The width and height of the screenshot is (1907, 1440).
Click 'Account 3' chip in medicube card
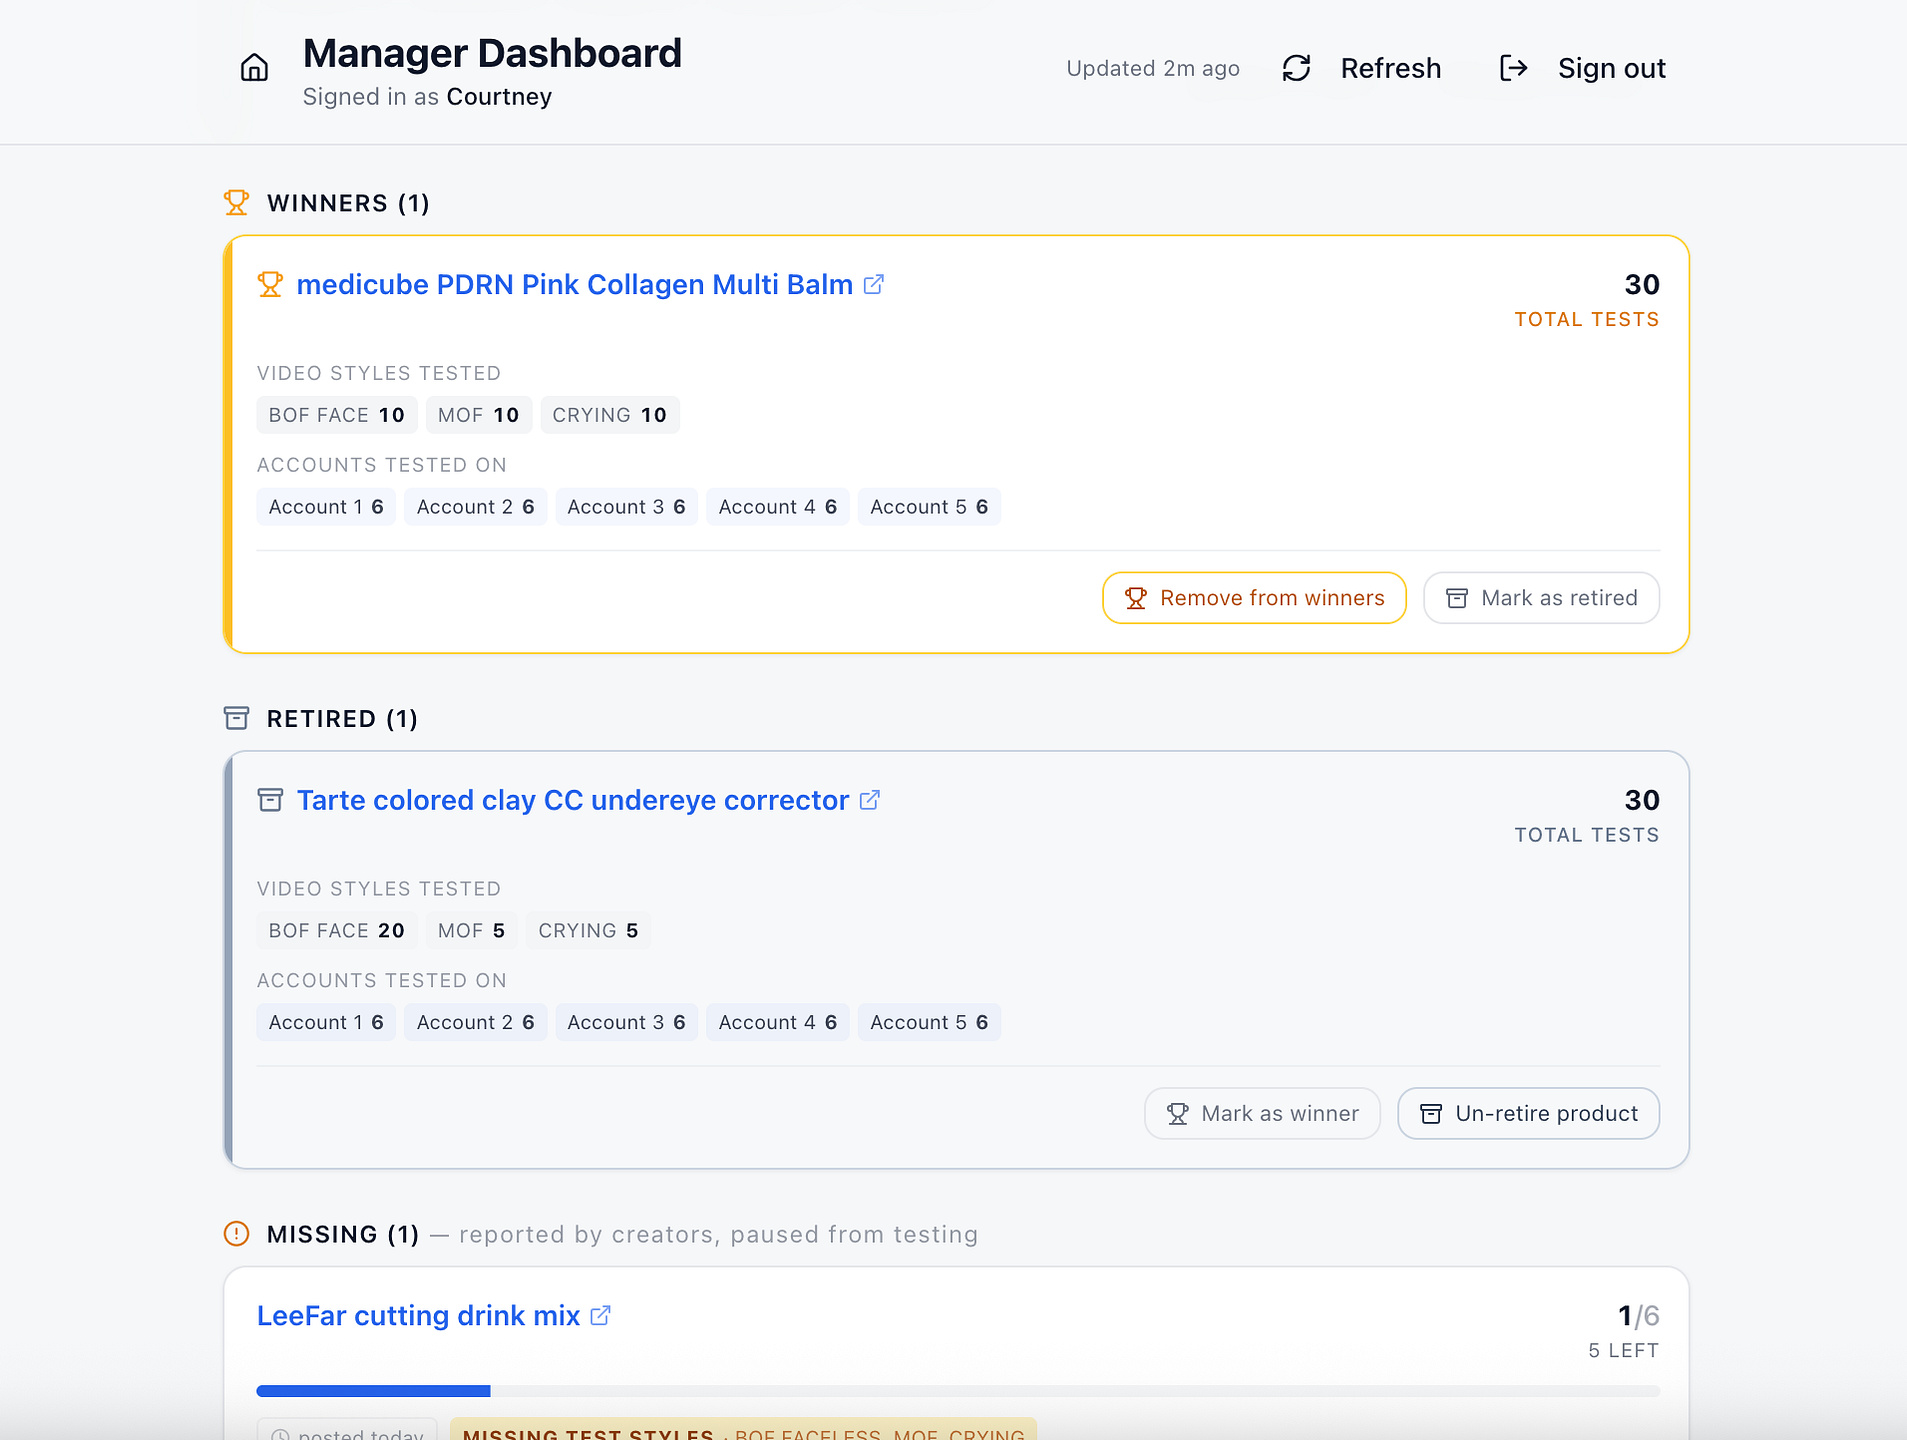tap(627, 507)
